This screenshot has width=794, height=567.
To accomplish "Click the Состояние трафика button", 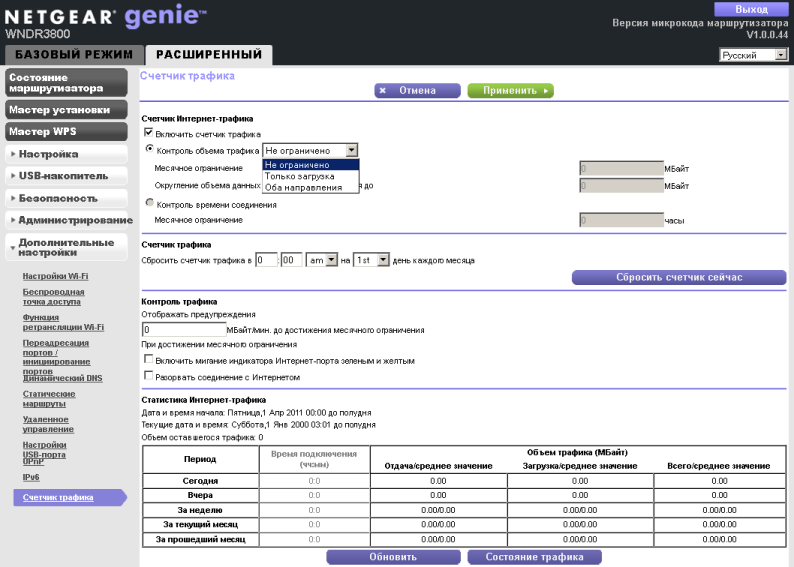I will (x=534, y=557).
